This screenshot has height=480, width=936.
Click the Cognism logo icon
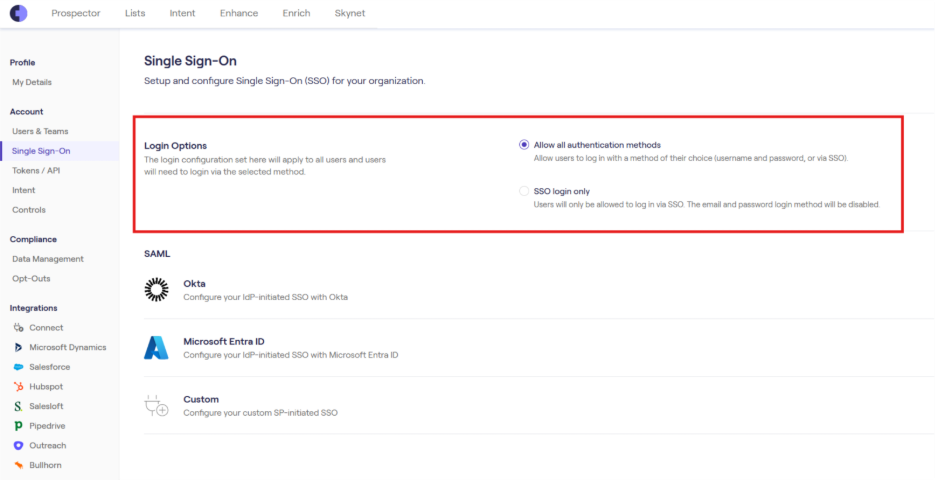[x=19, y=13]
